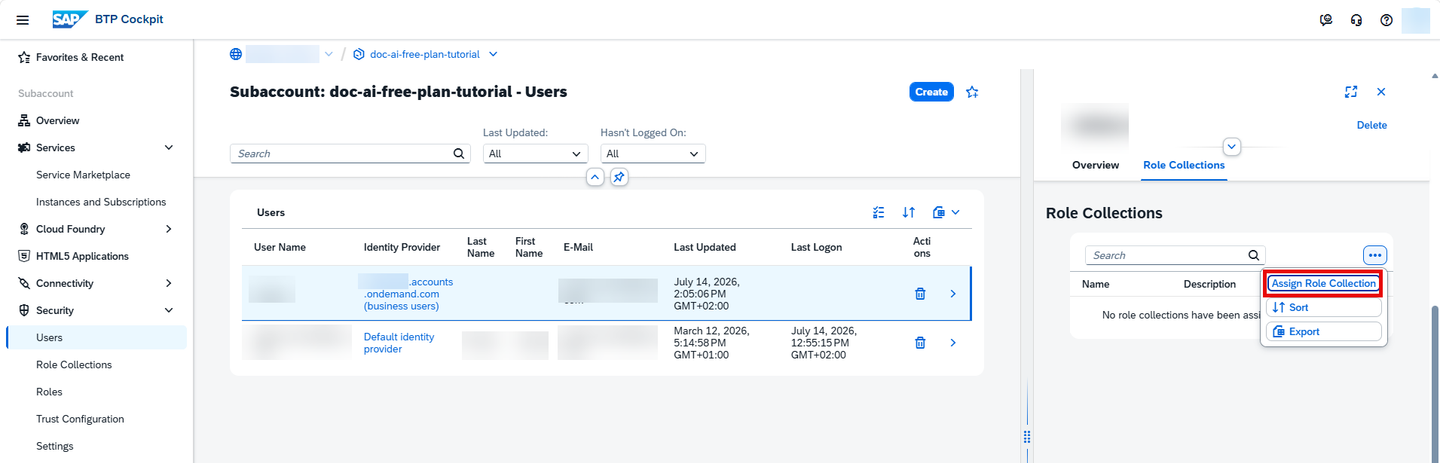Open Instances and Subscriptions
This screenshot has height=463, width=1440.
pyautogui.click(x=101, y=202)
